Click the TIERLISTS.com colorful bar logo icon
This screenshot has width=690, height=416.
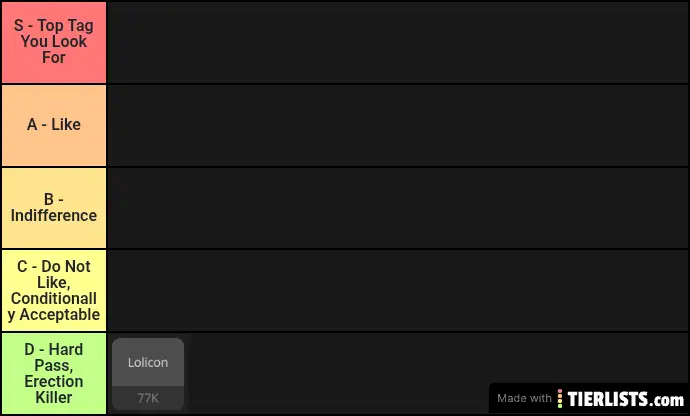[x=560, y=398]
